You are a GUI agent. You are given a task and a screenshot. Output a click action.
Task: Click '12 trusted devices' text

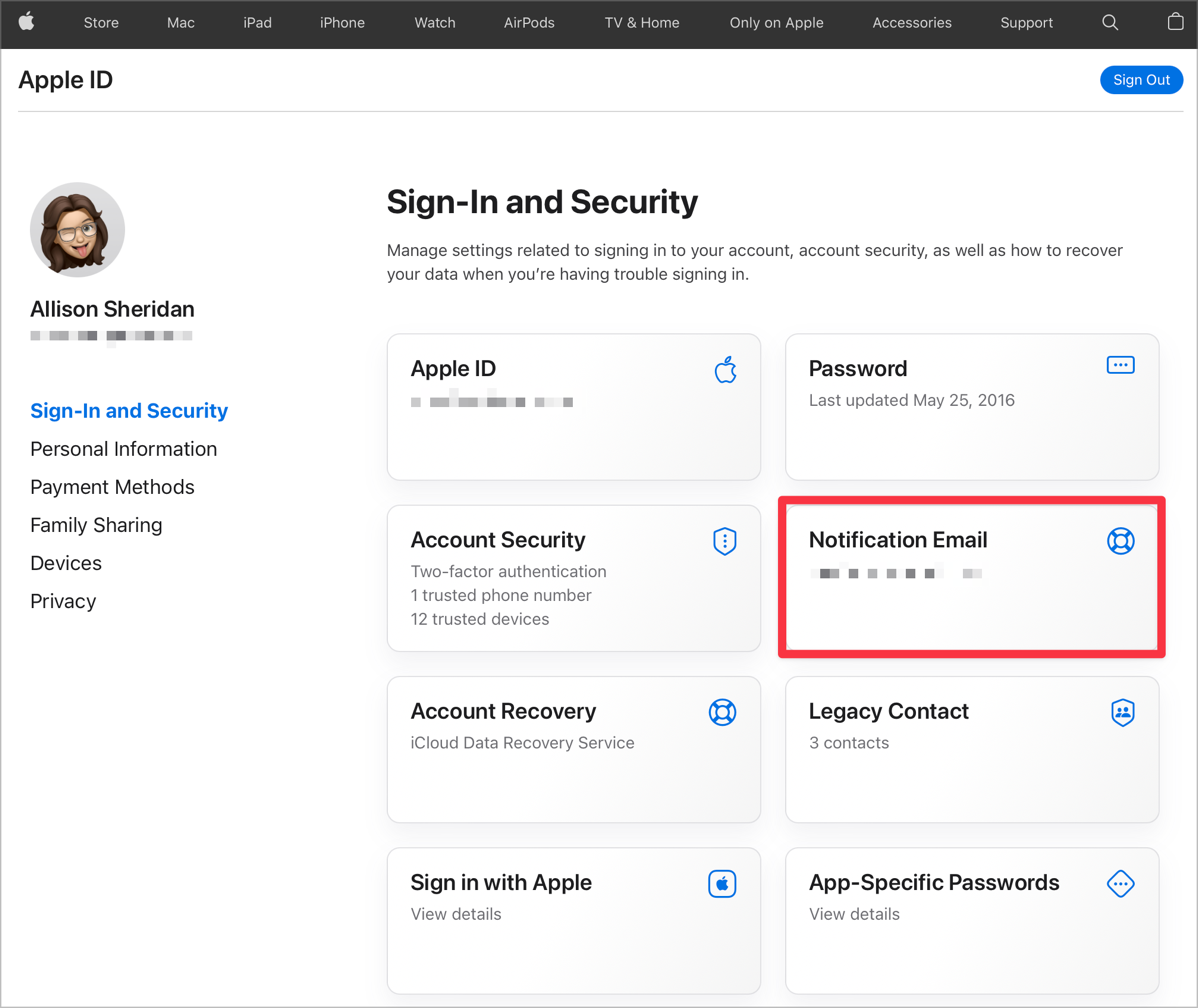click(480, 619)
